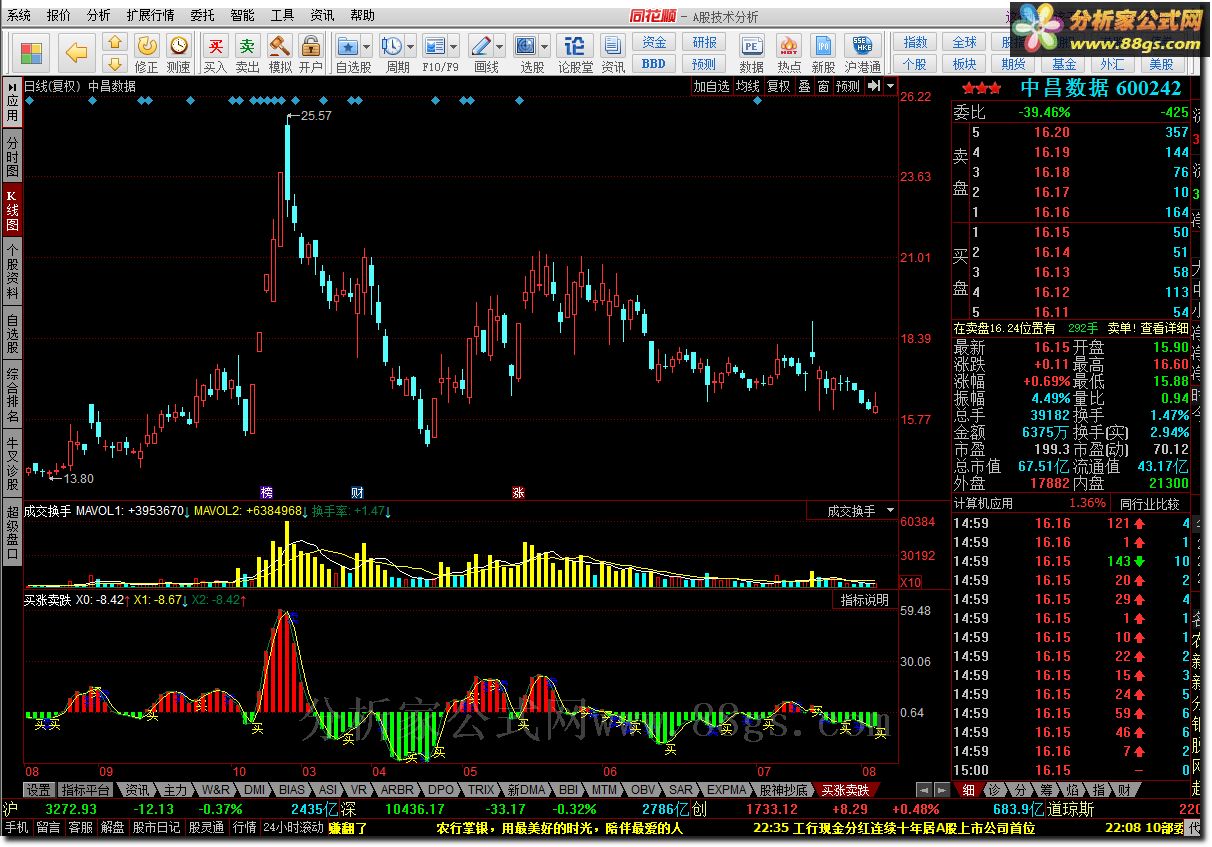This screenshot has width=1212, height=847.
Task: Open the 设置 indicator settings tab
Action: pos(39,789)
